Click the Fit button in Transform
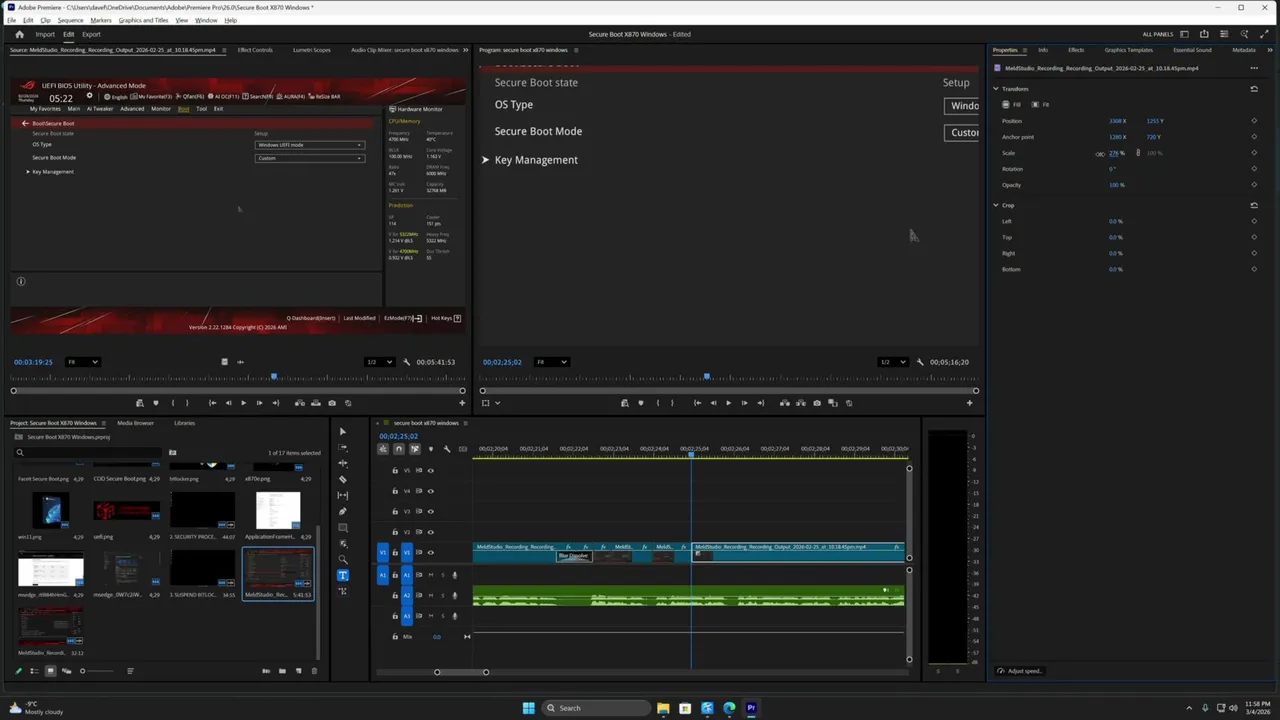 point(1042,105)
